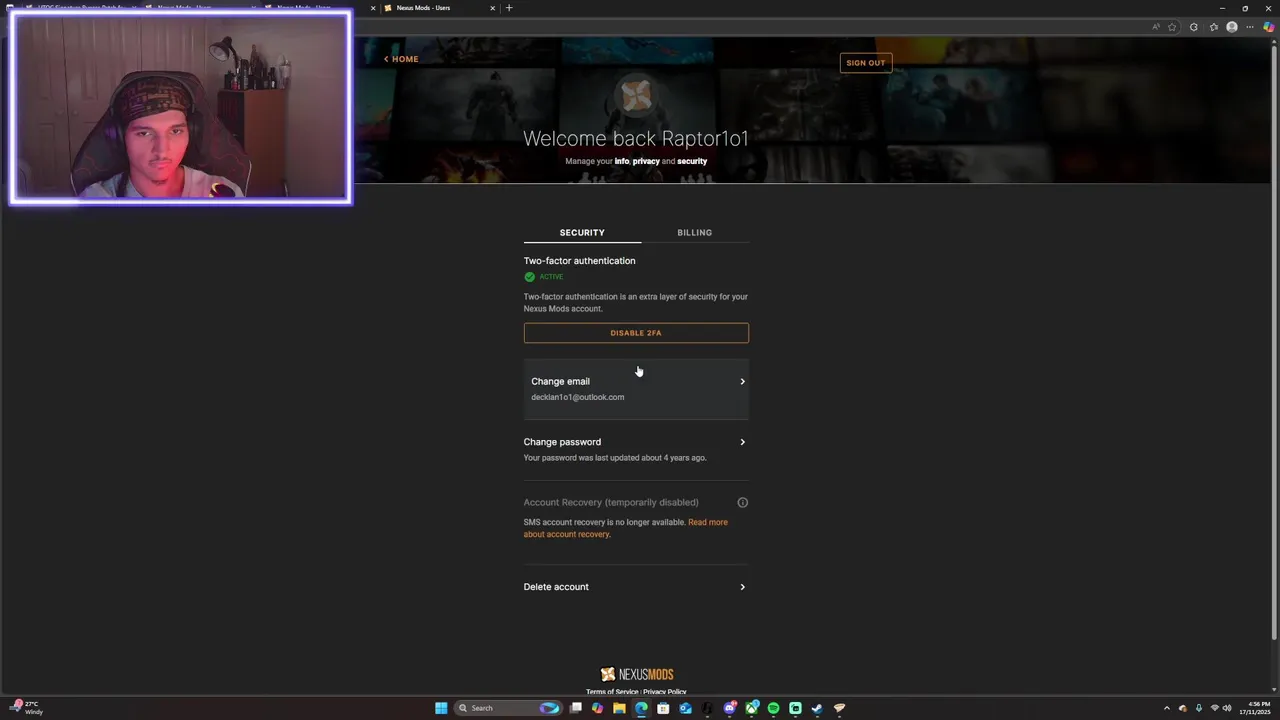The width and height of the screenshot is (1280, 720).
Task: Open Outlook from the taskbar
Action: 685,708
